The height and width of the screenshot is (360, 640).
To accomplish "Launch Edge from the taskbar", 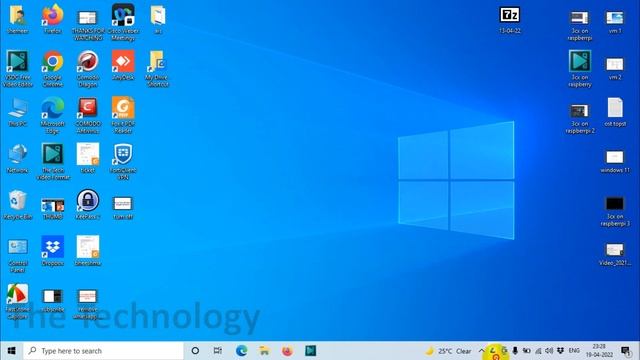I will pos(241,351).
